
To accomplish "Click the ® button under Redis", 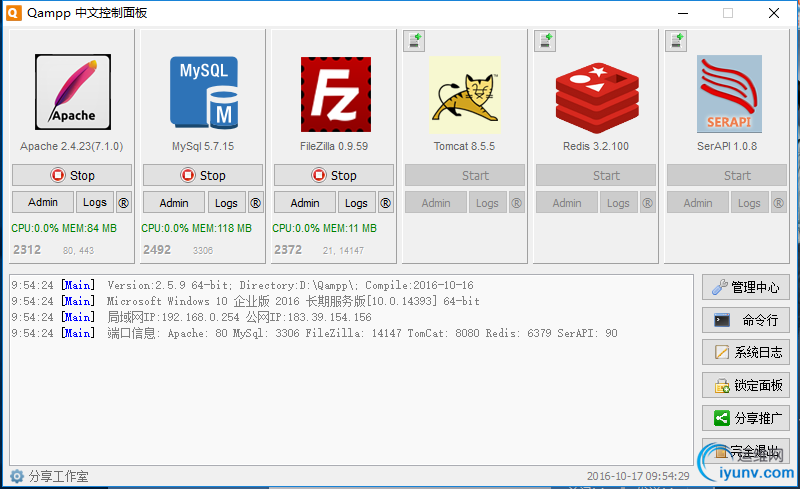I will tap(647, 203).
